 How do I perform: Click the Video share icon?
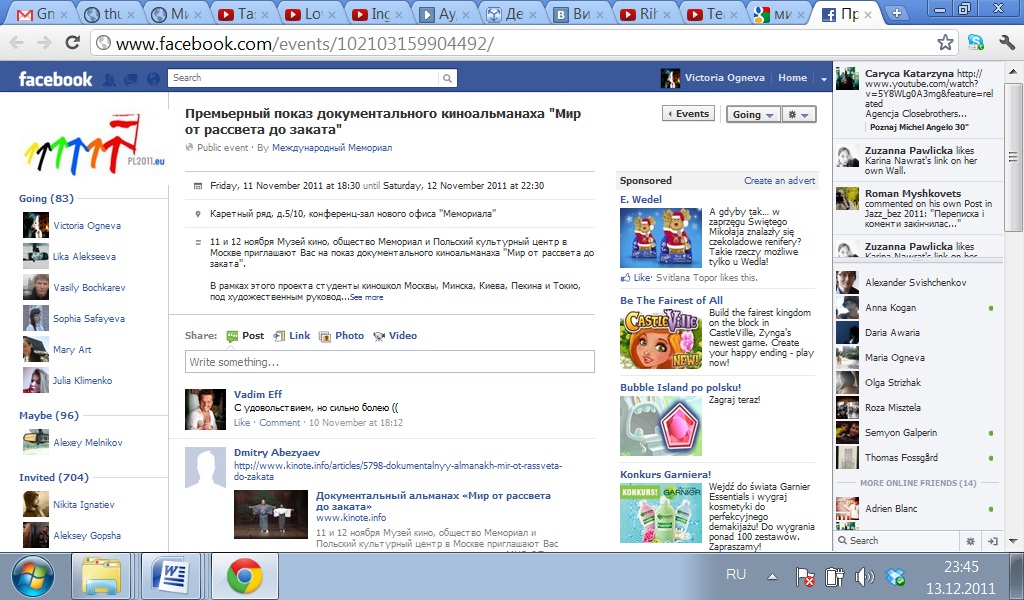click(379, 336)
